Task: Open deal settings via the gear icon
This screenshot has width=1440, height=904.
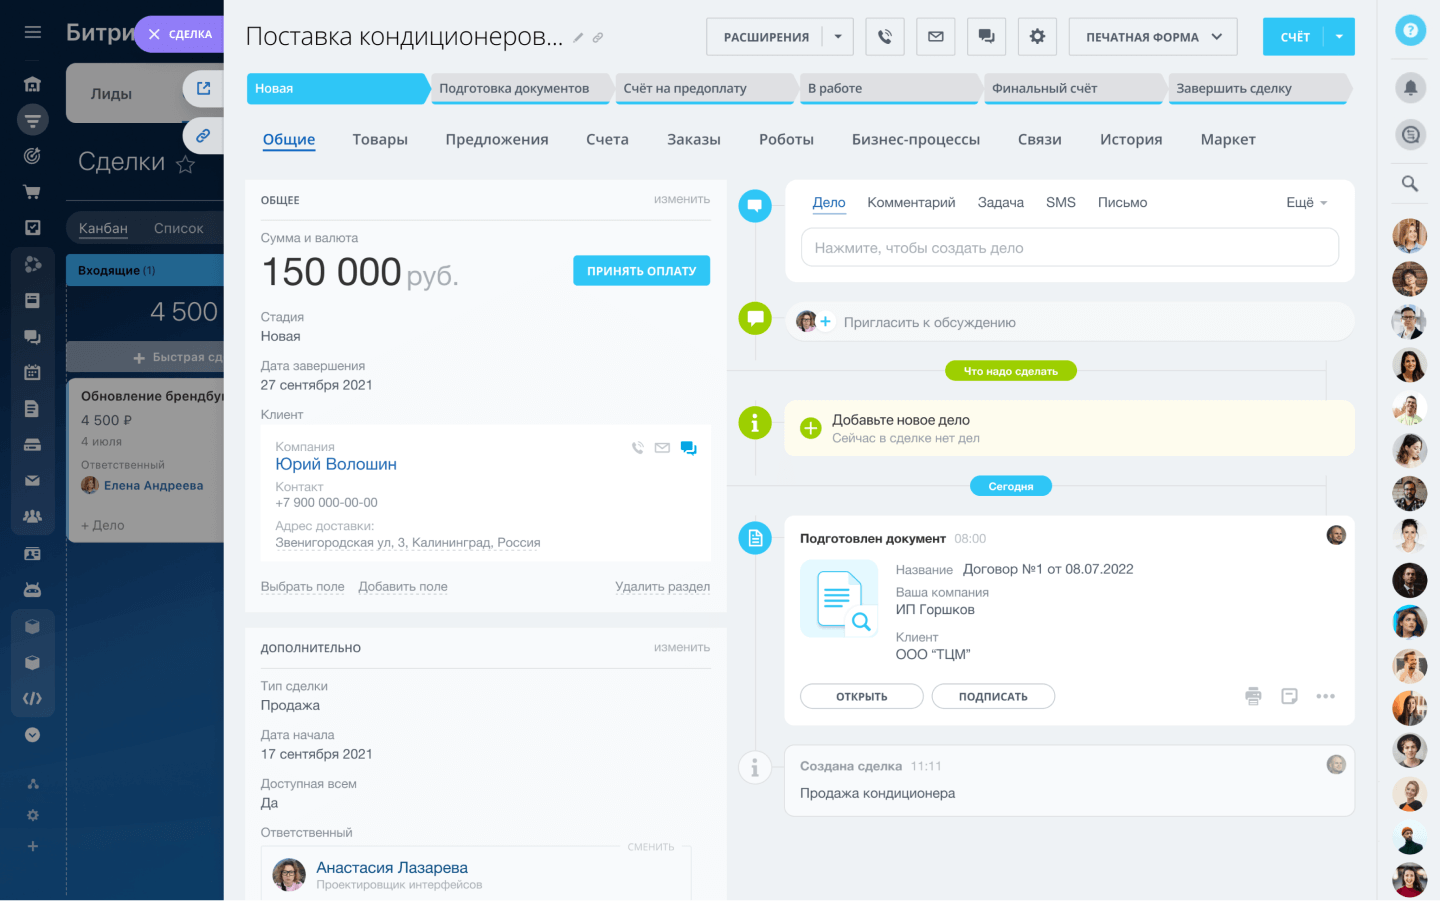Action: tap(1037, 36)
